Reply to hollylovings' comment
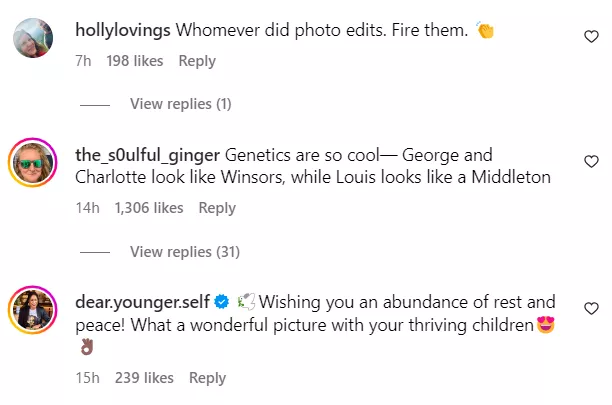Viewport: 612px width, 405px height. [x=197, y=61]
